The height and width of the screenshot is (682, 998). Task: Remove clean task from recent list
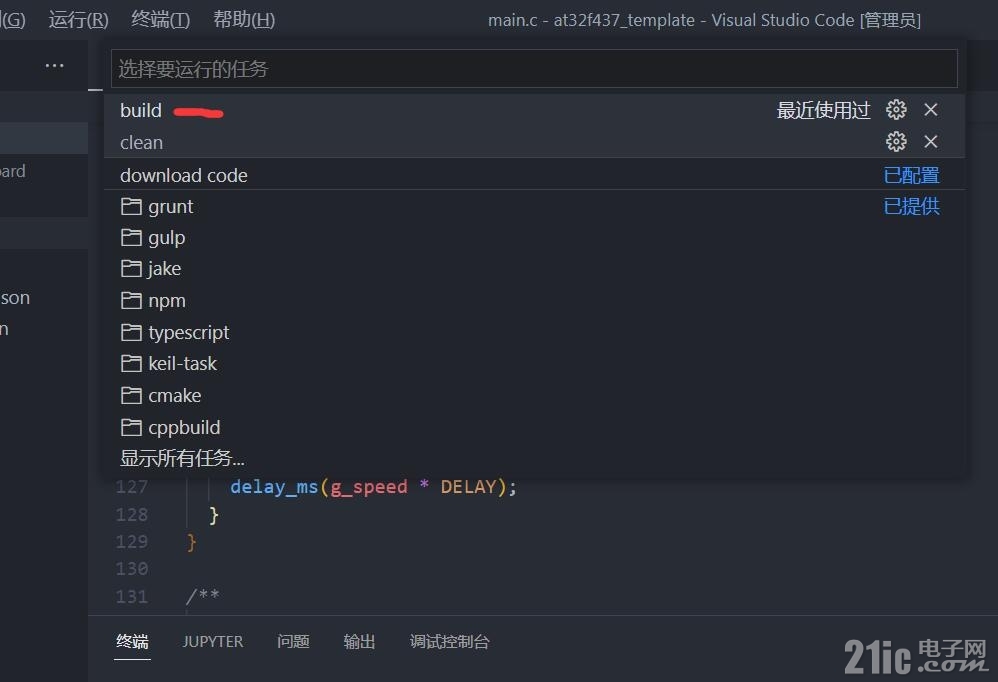(x=931, y=142)
